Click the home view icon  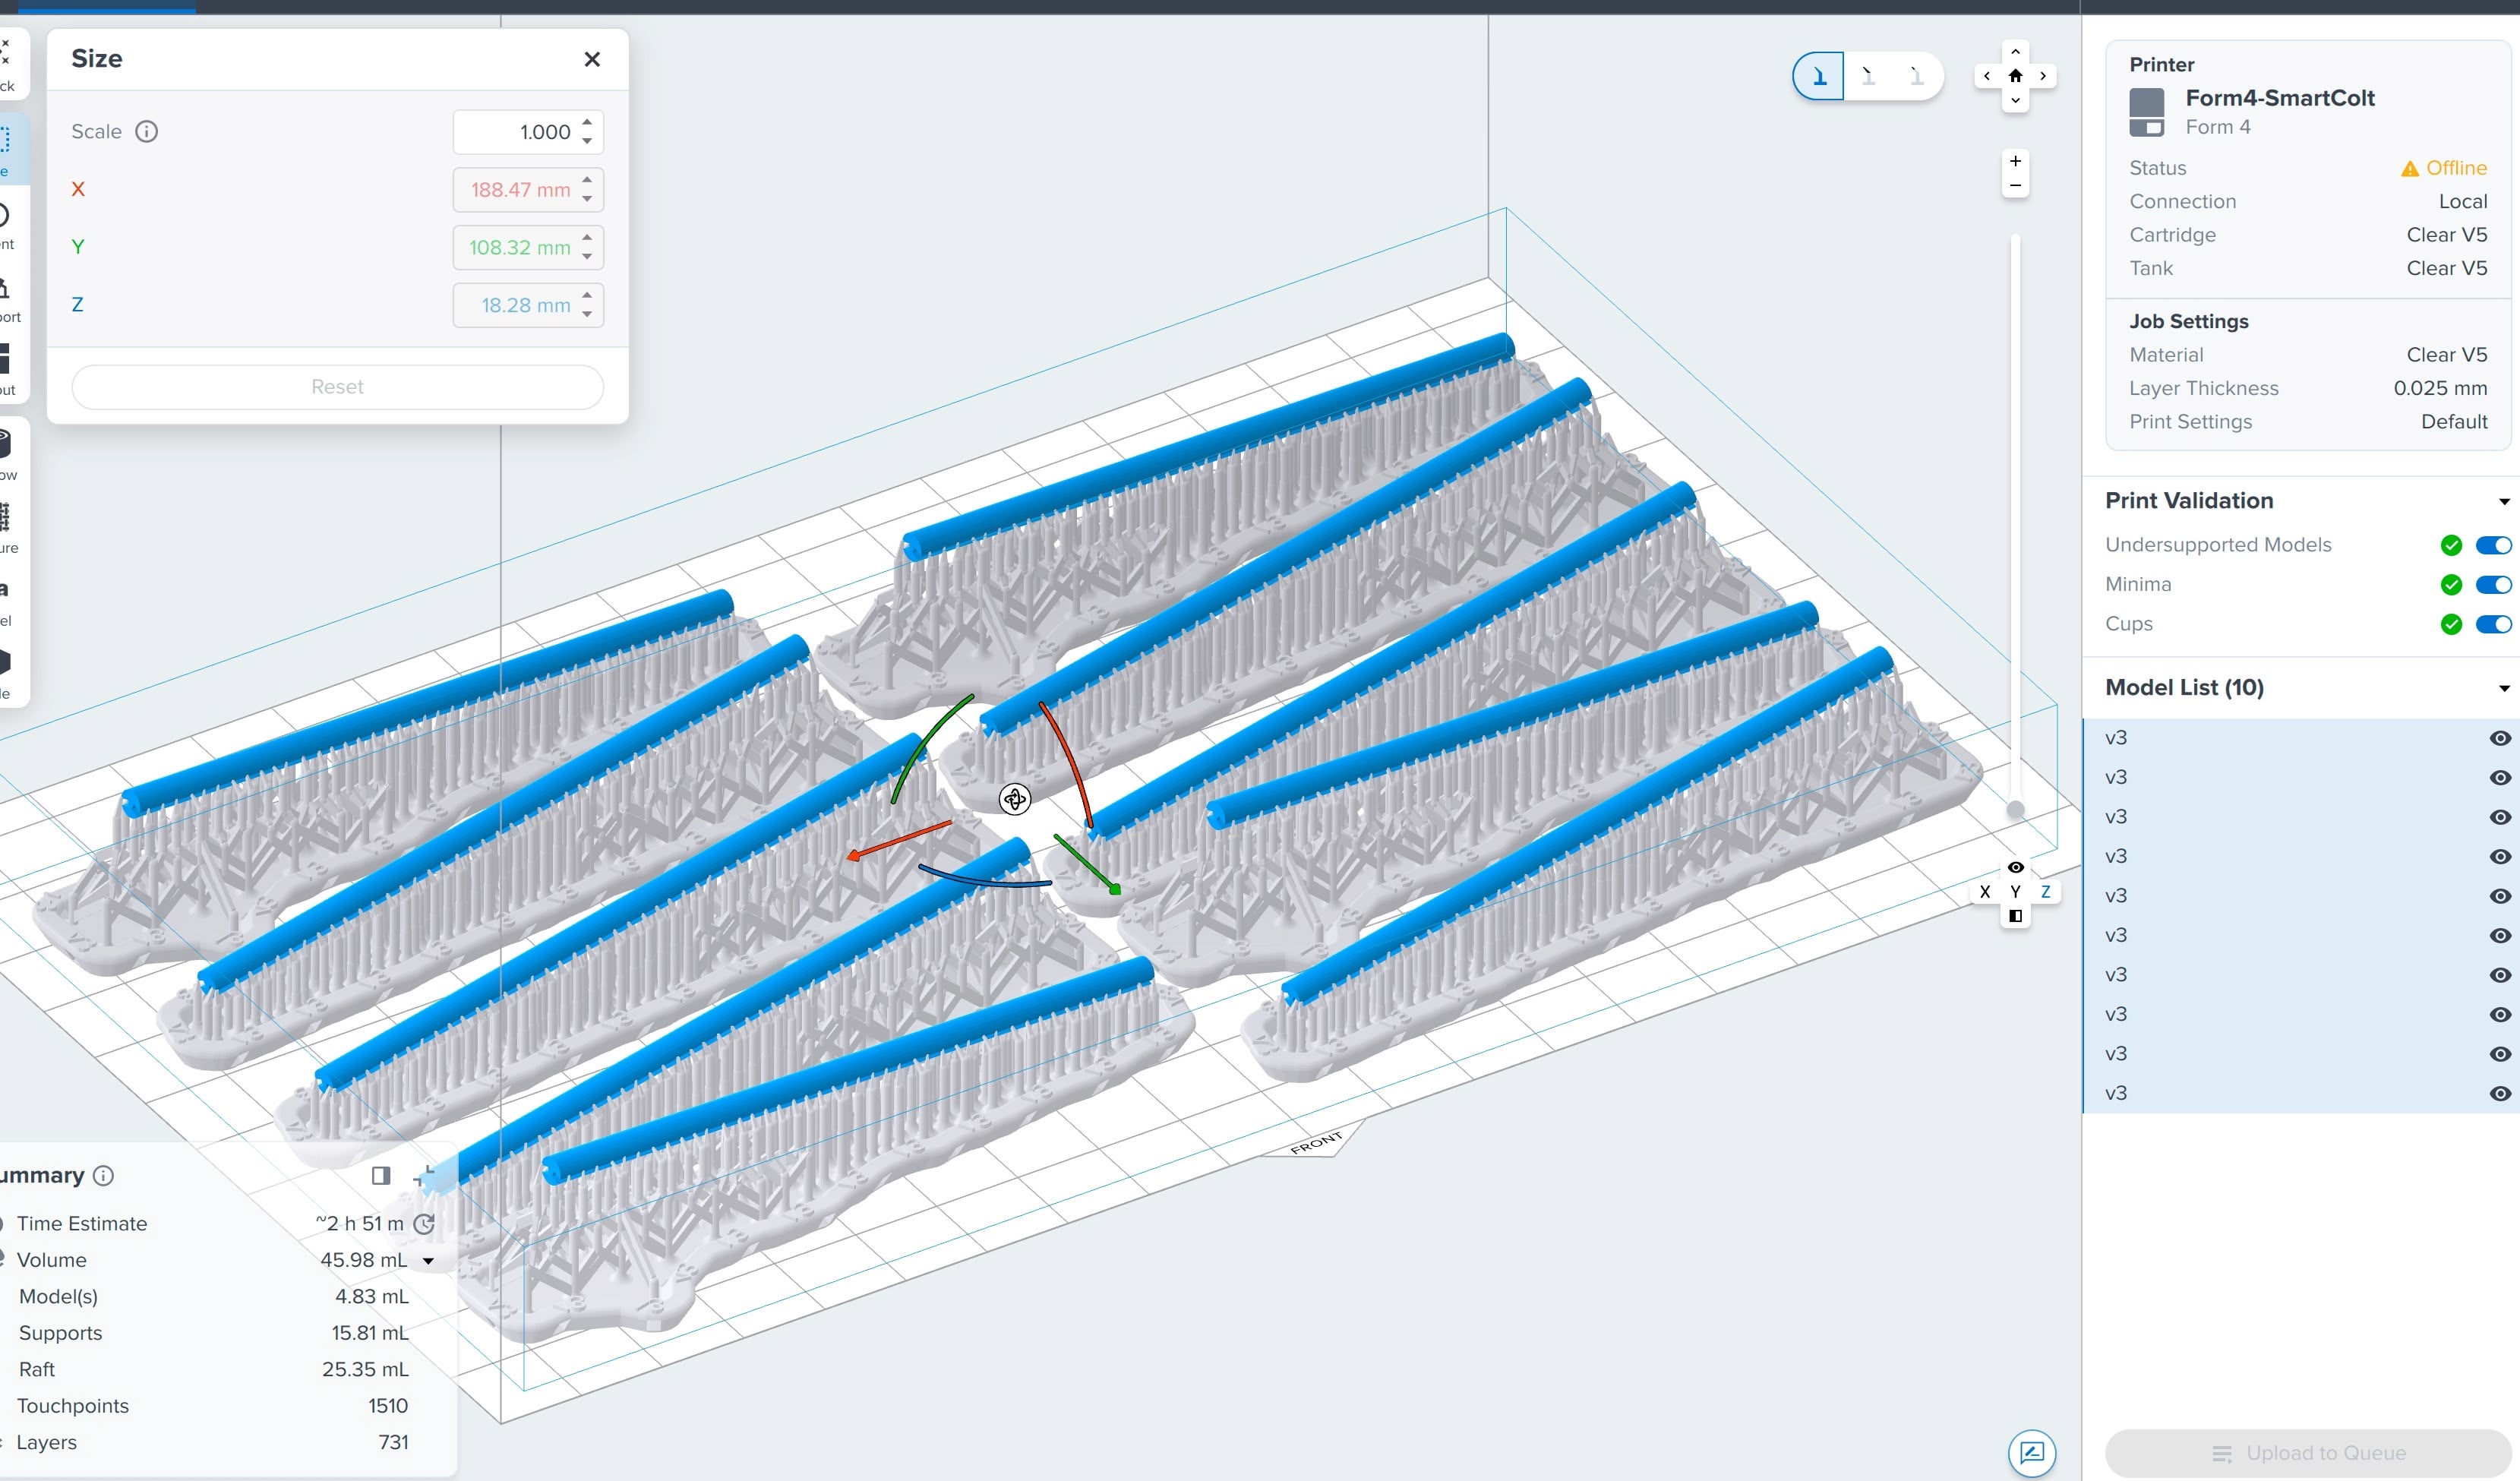(x=2015, y=76)
